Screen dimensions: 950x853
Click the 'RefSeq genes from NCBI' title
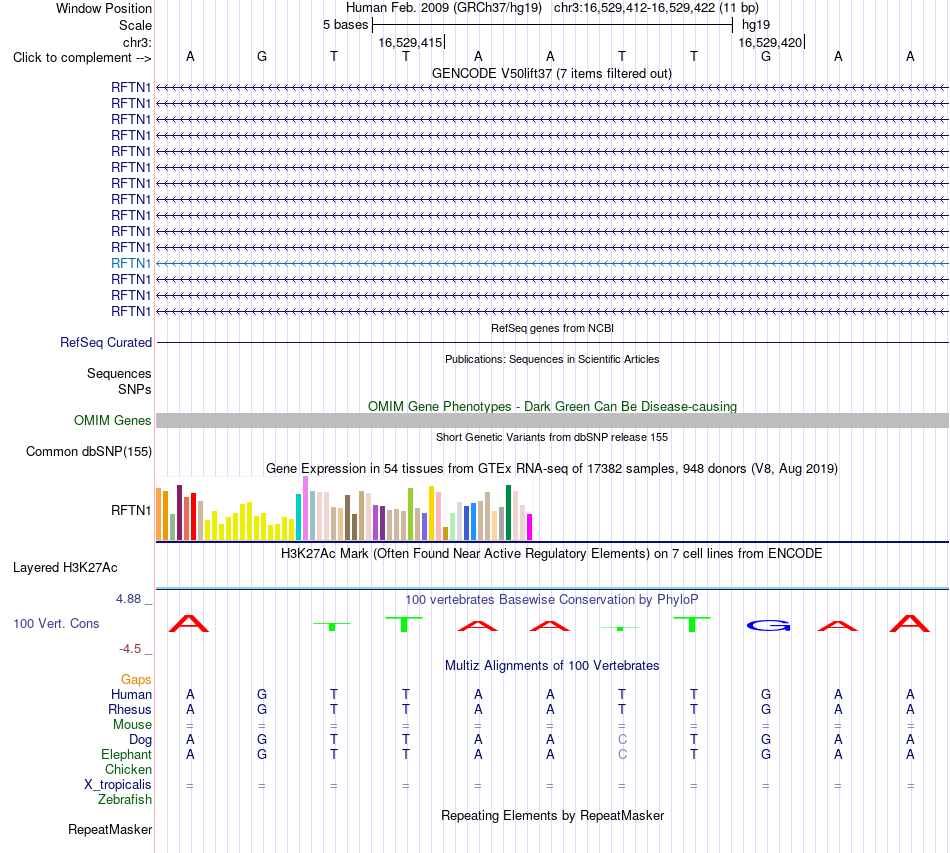pyautogui.click(x=552, y=328)
